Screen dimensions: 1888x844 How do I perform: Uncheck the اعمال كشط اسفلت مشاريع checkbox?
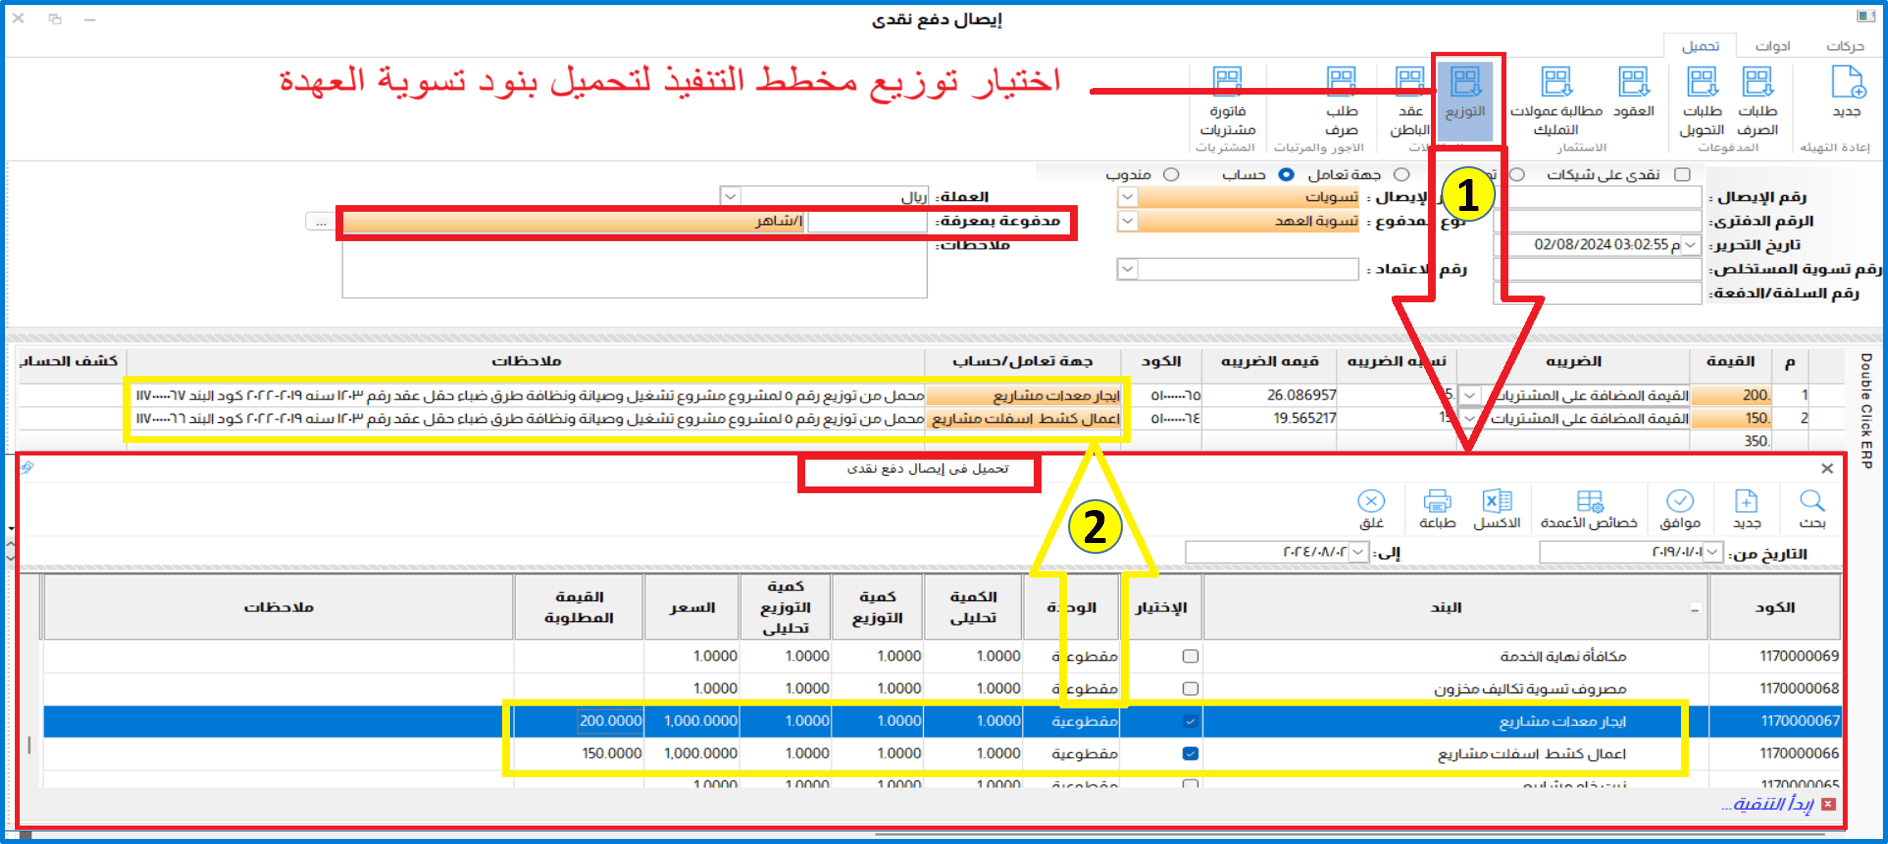pyautogui.click(x=1190, y=754)
